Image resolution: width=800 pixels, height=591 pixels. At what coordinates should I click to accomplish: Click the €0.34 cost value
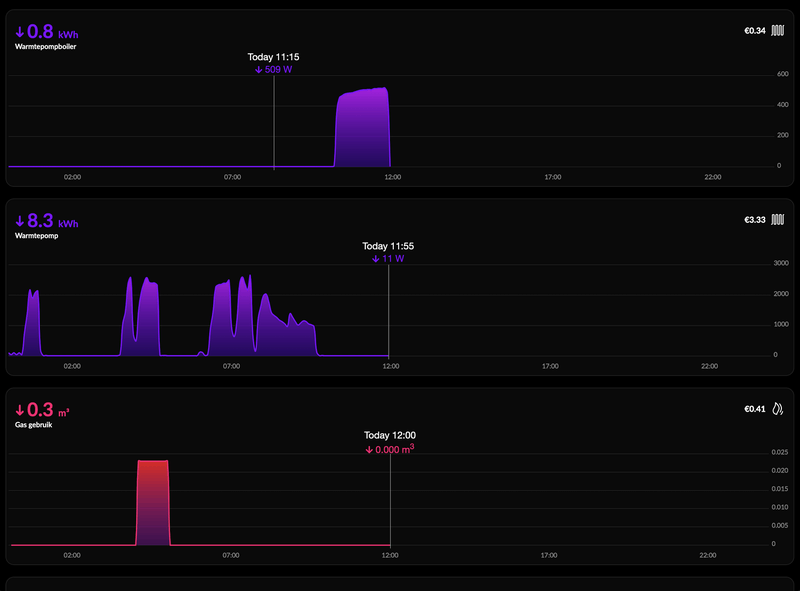(755, 31)
